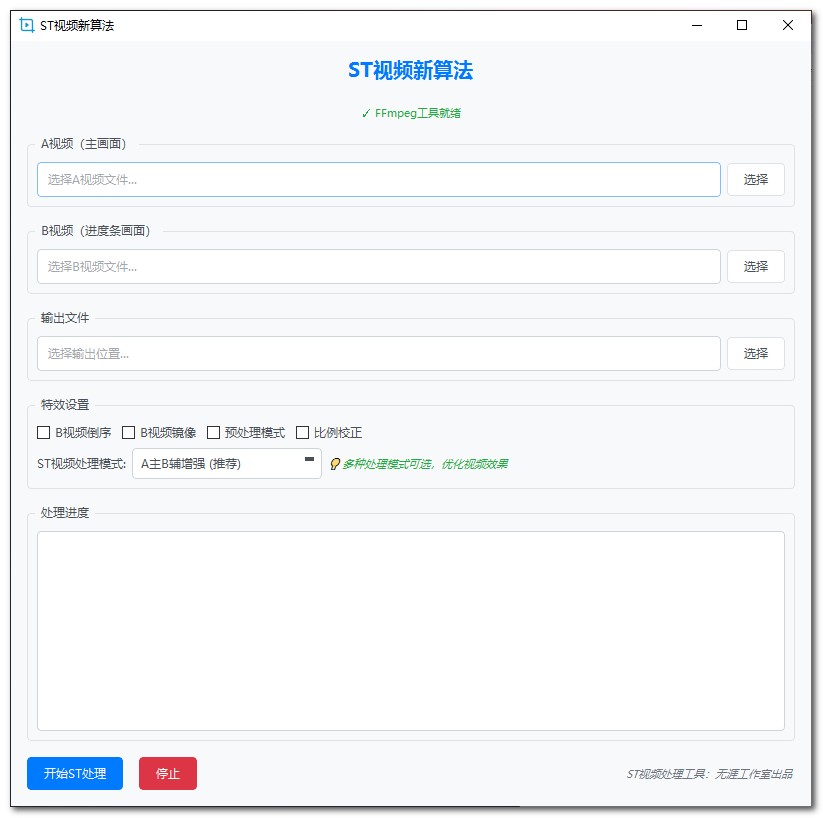Focus the 选择B视频文件 input field
Screen dimensions: 823x818
pyautogui.click(x=378, y=267)
